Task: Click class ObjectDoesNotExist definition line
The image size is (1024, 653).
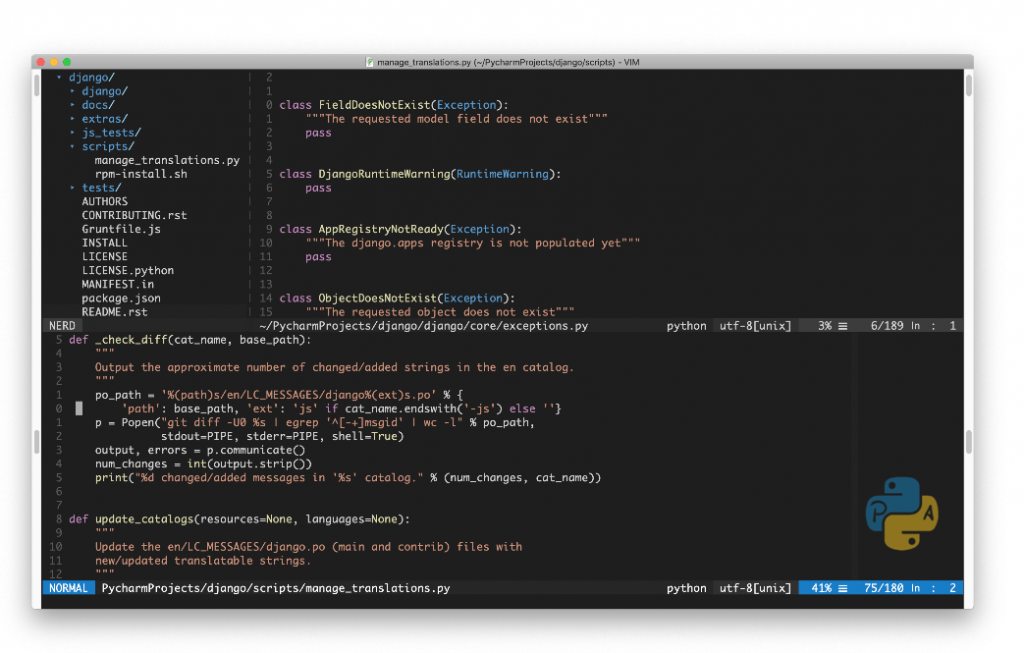Action: [397, 298]
